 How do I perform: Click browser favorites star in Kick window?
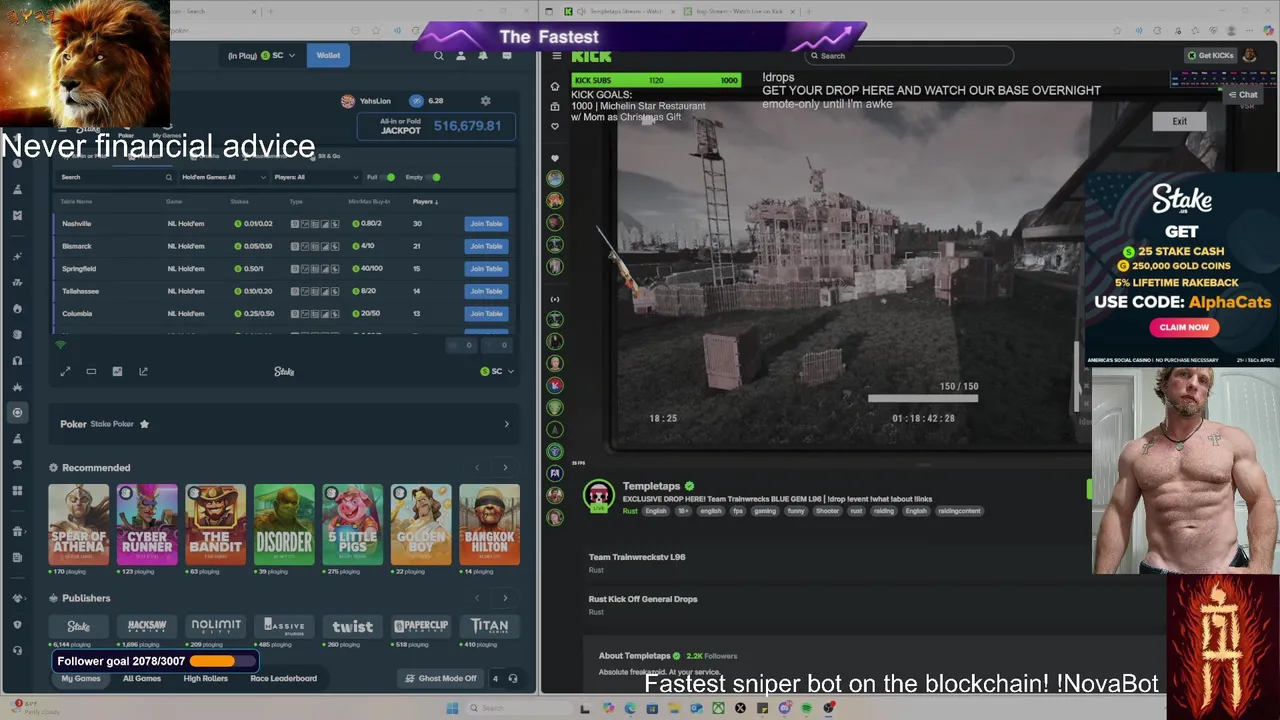[1117, 30]
